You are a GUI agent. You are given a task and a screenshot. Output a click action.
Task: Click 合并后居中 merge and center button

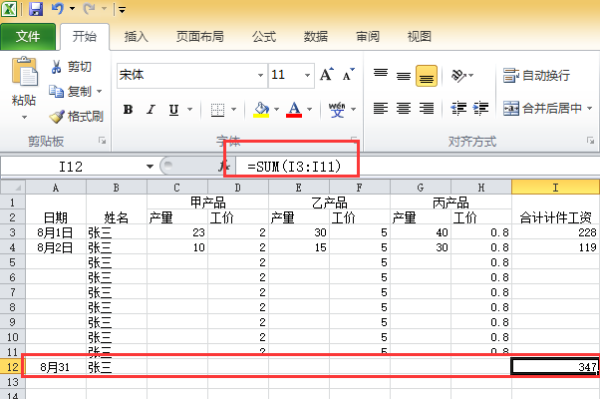[542, 109]
